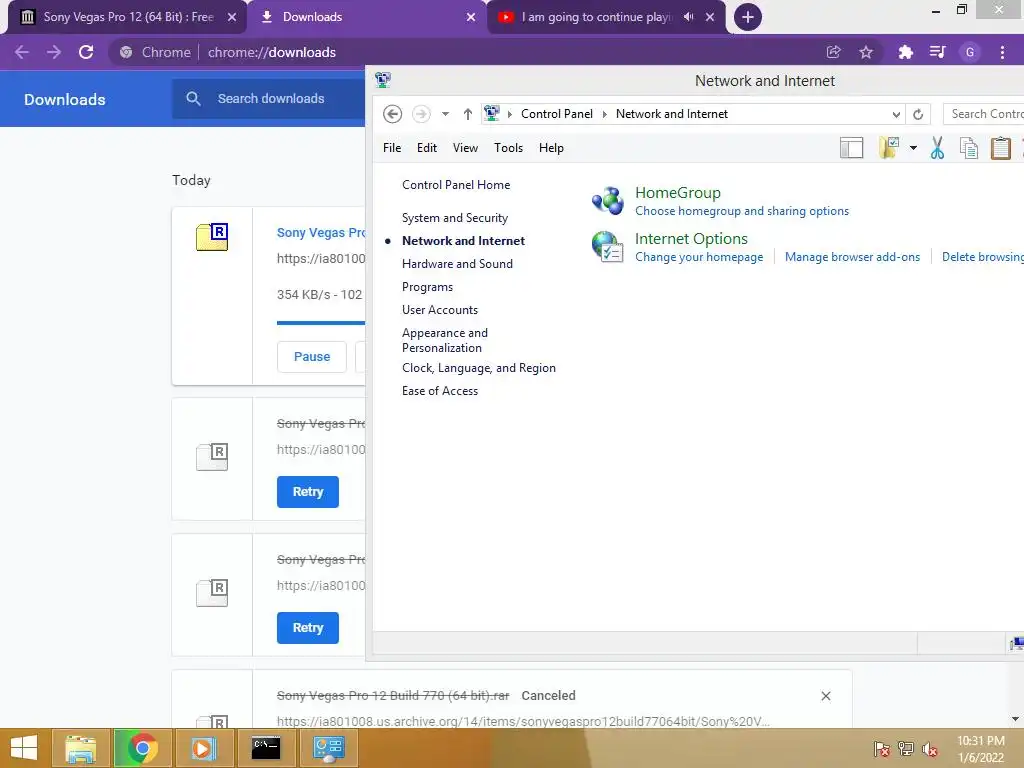Click Control Panel in breadcrumb path
The width and height of the screenshot is (1024, 768).
coord(556,114)
